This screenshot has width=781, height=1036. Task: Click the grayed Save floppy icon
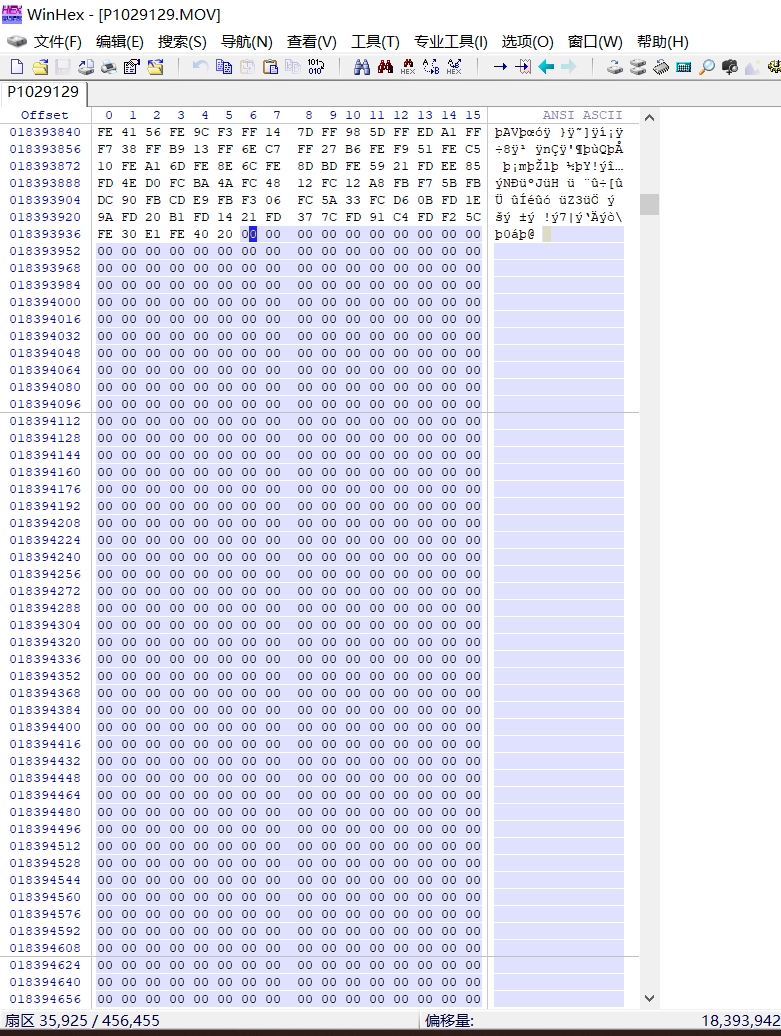click(63, 67)
